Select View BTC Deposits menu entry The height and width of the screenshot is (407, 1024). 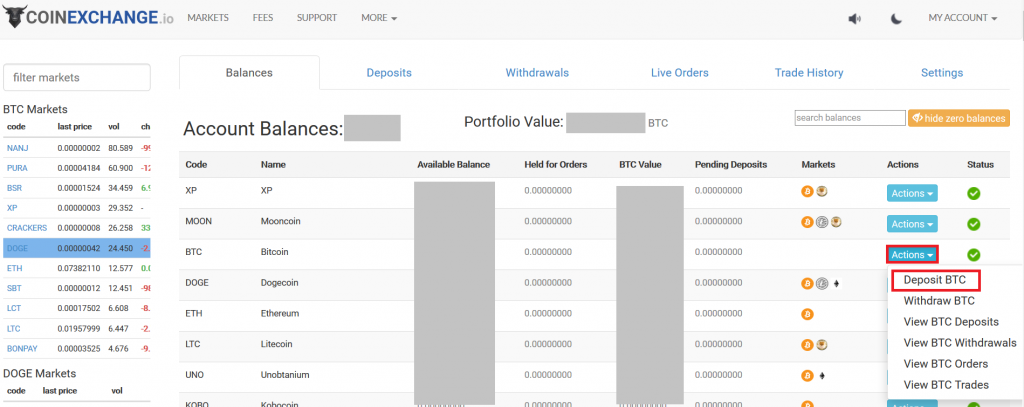point(951,321)
